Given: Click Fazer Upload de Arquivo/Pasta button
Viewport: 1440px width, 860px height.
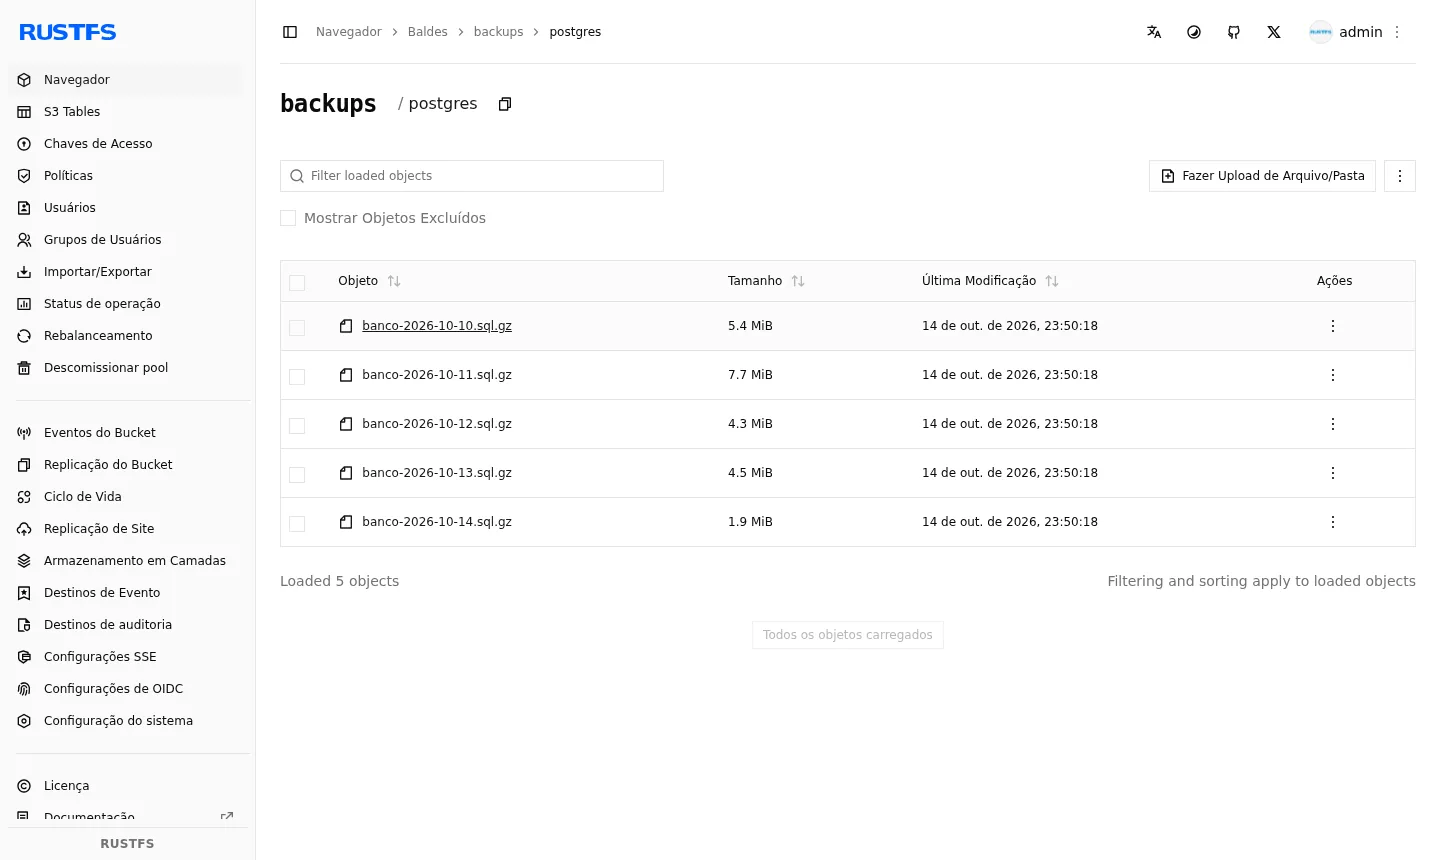Looking at the screenshot, I should 1262,176.
